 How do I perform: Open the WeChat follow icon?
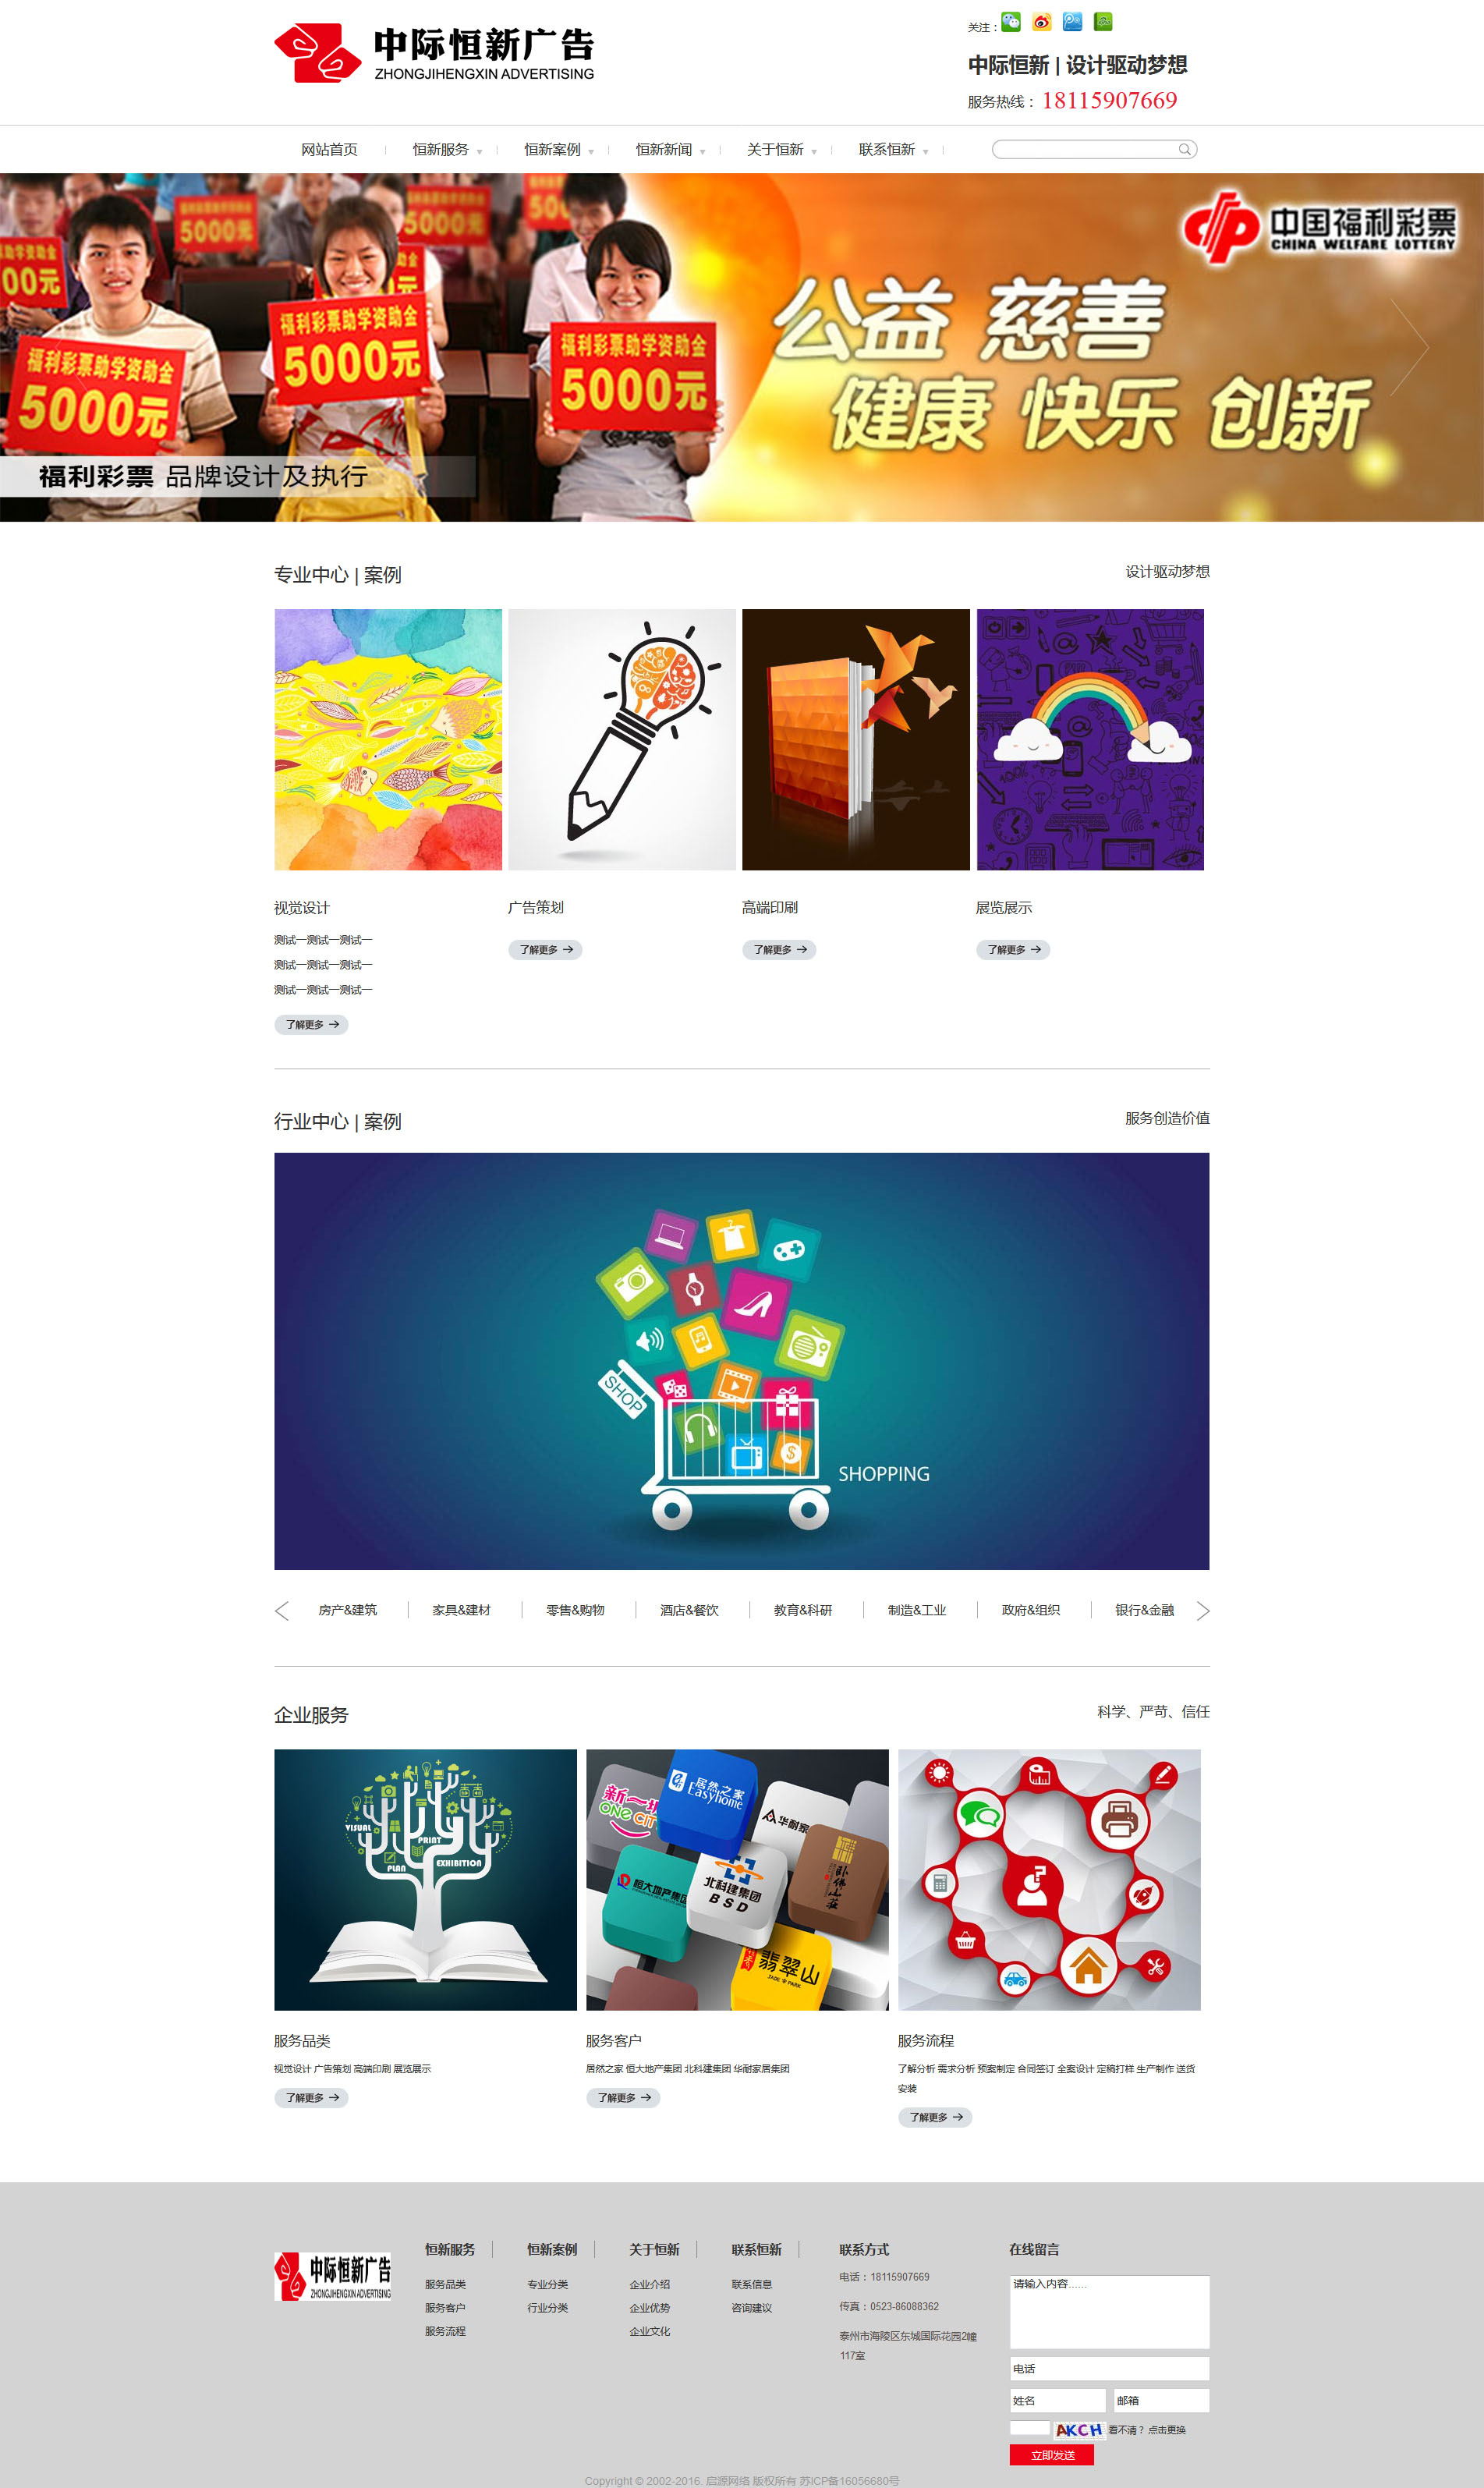1011,22
